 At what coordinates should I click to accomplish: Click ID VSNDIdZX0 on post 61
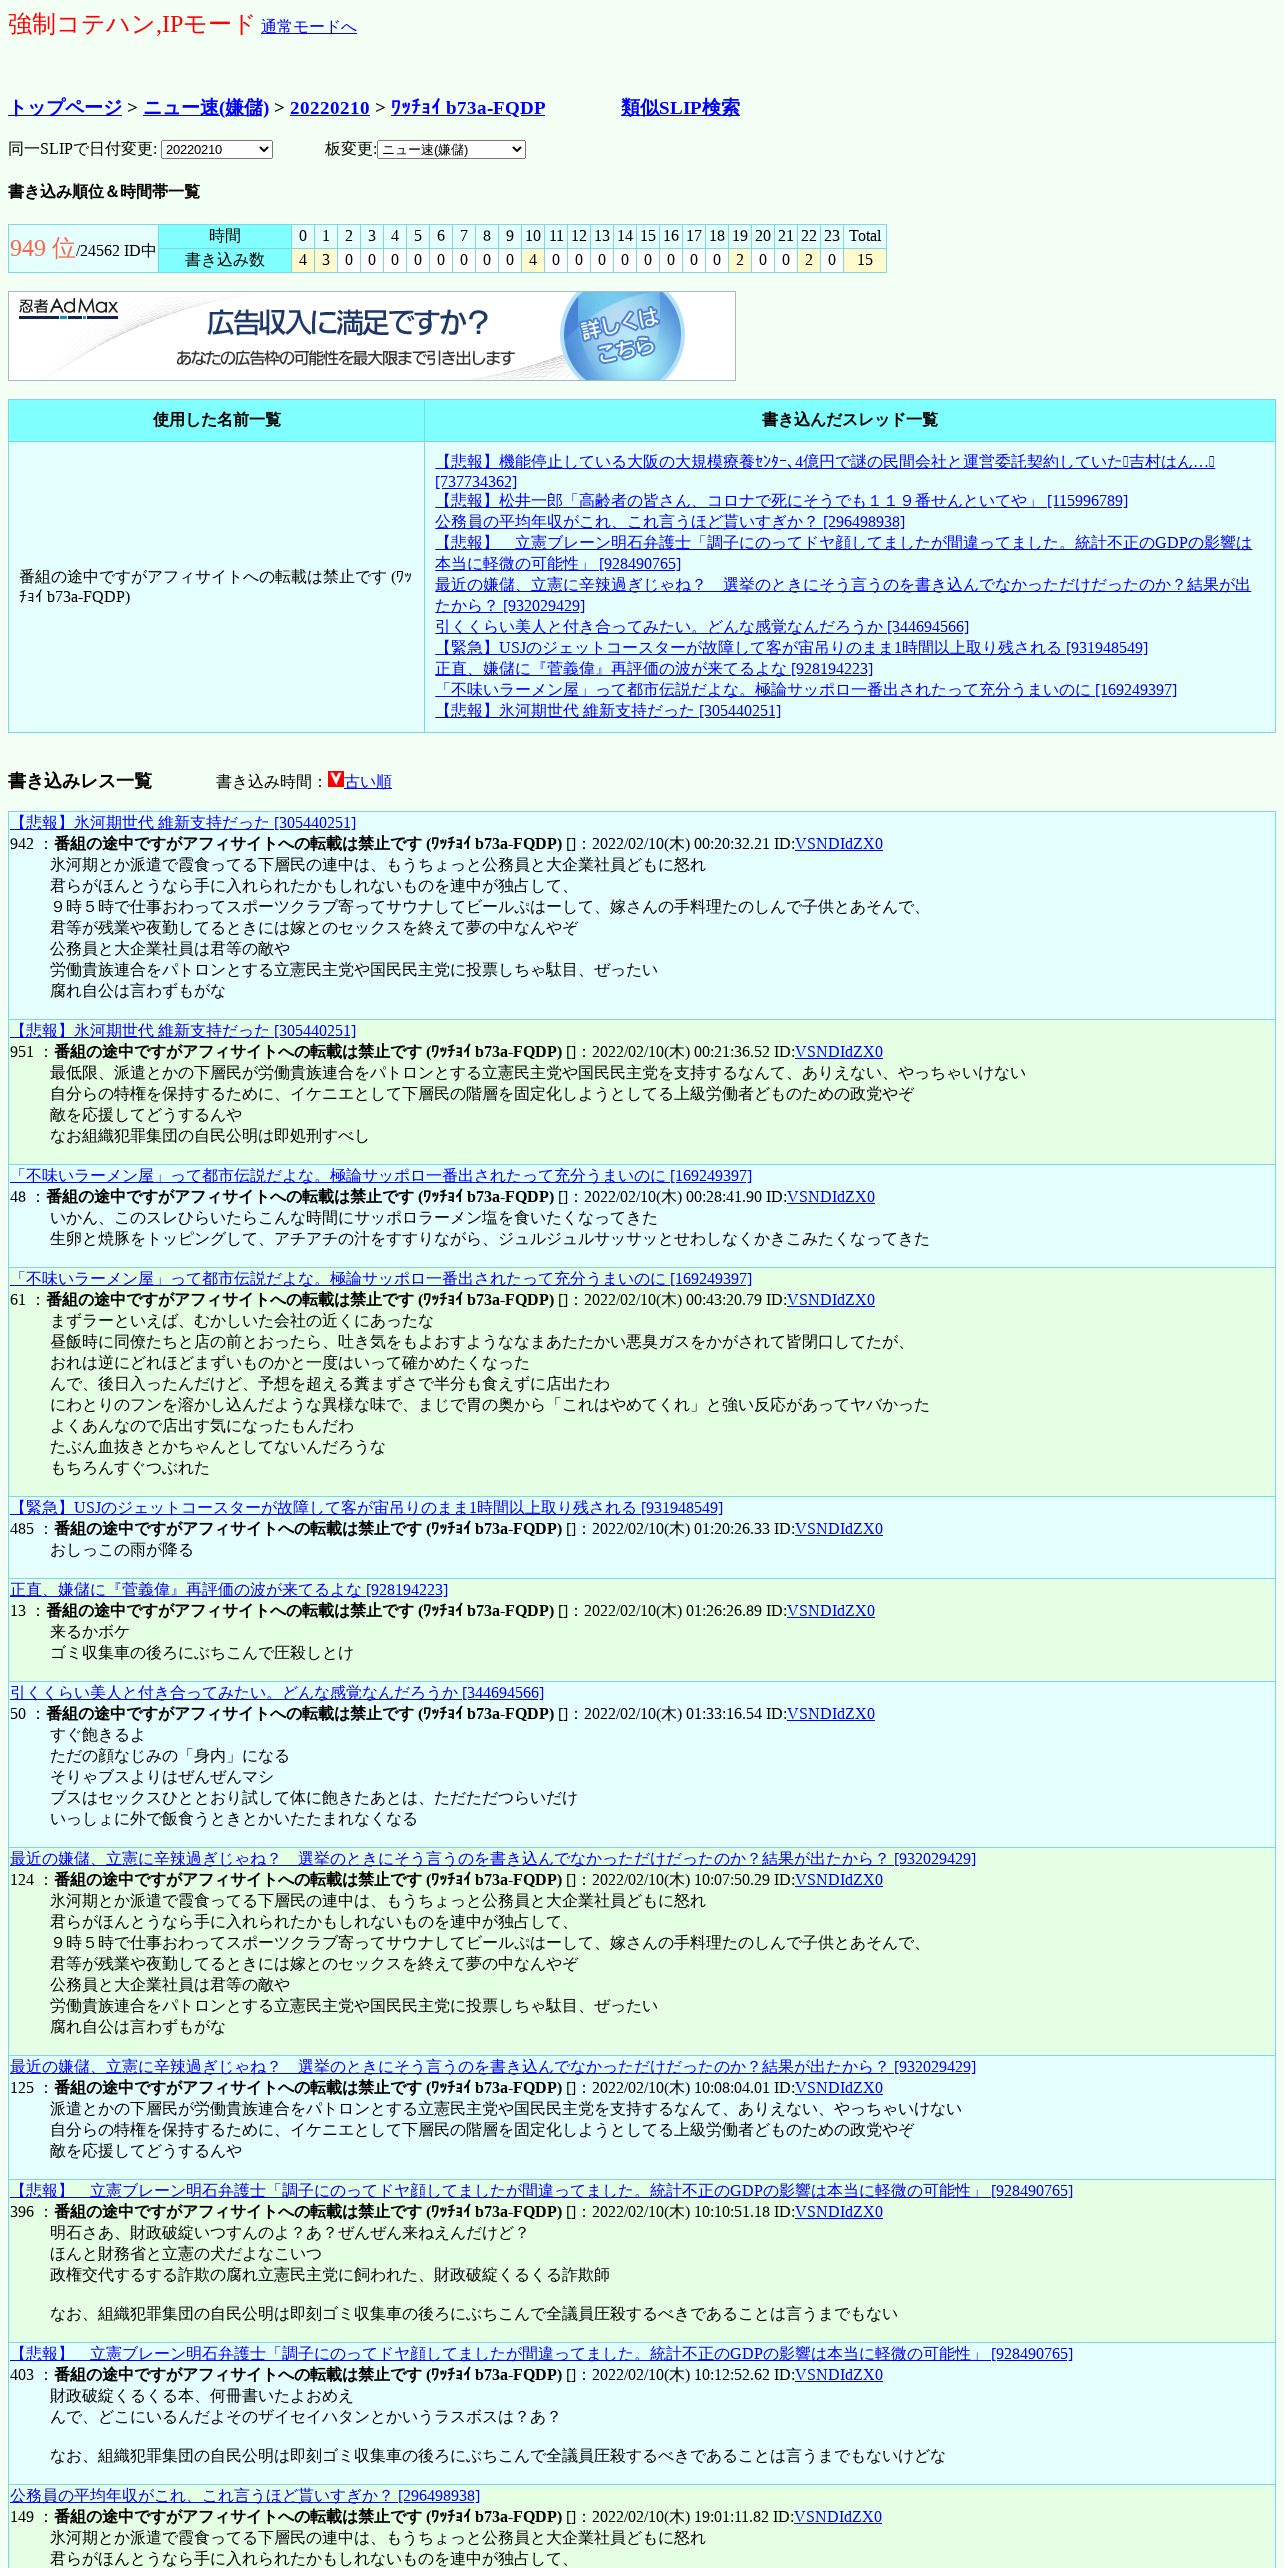(831, 1300)
